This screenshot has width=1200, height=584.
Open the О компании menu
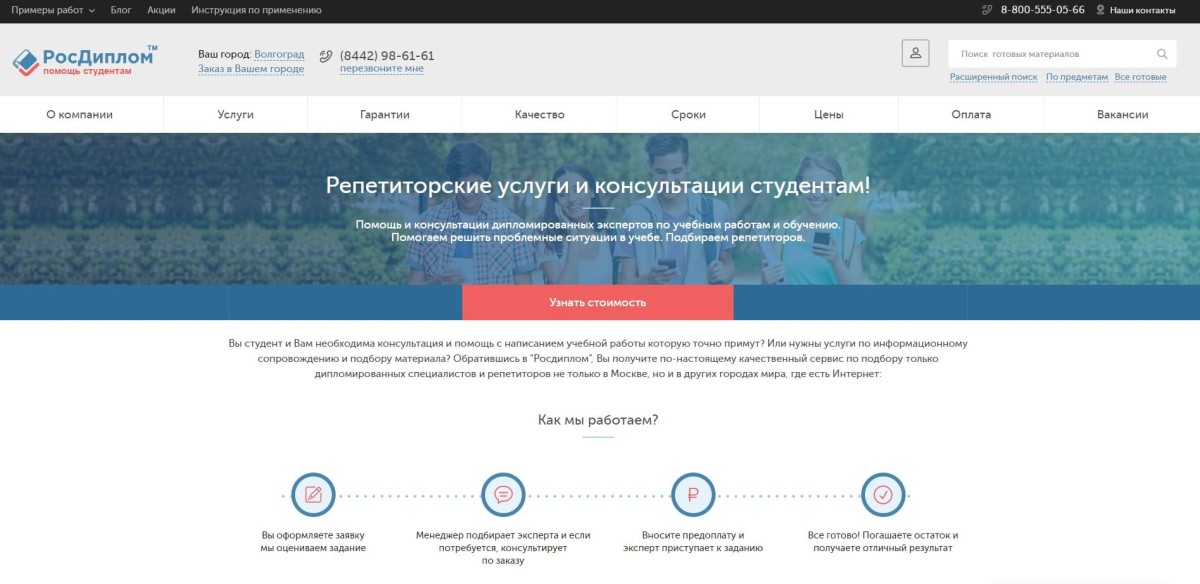(80, 115)
